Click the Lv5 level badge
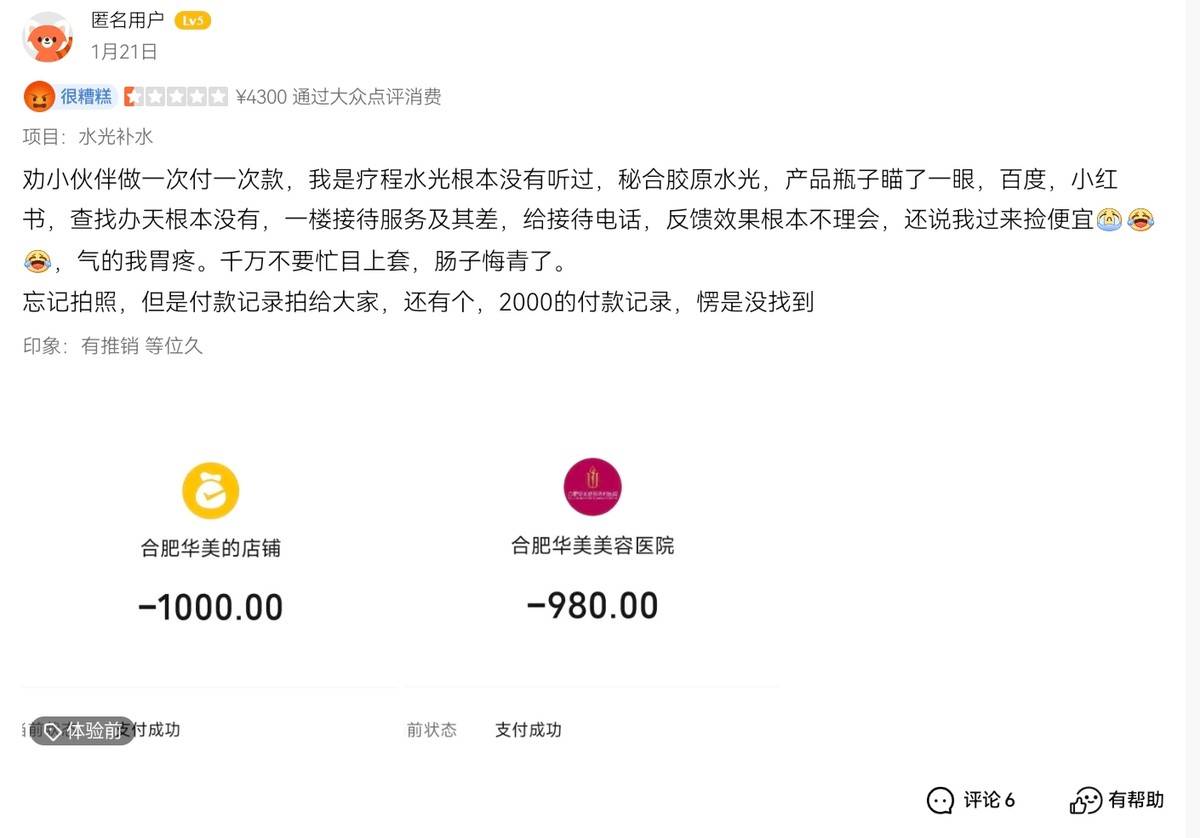Image resolution: width=1200 pixels, height=838 pixels. click(x=192, y=21)
